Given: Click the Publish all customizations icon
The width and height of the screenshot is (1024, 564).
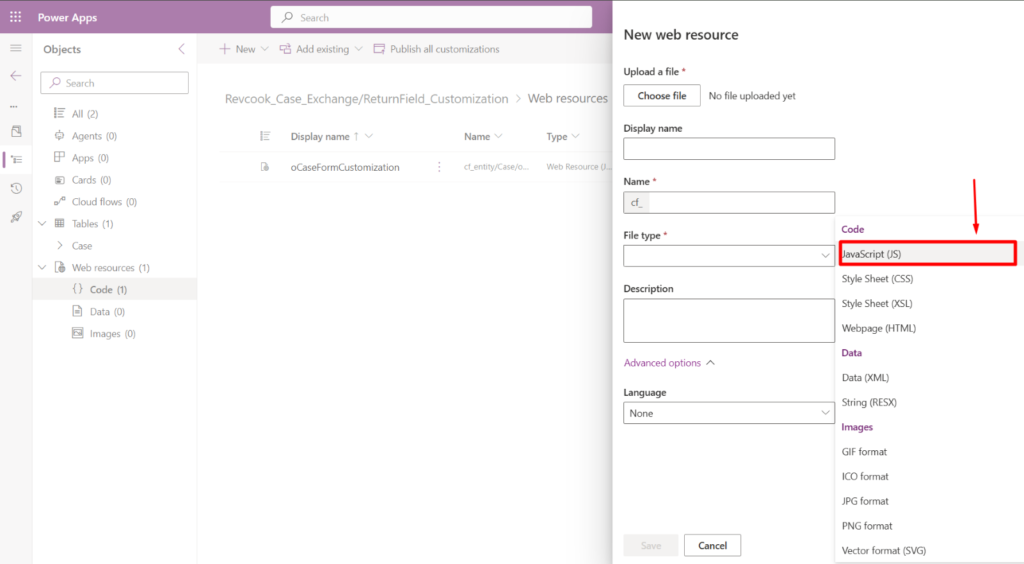Looking at the screenshot, I should pyautogui.click(x=379, y=49).
